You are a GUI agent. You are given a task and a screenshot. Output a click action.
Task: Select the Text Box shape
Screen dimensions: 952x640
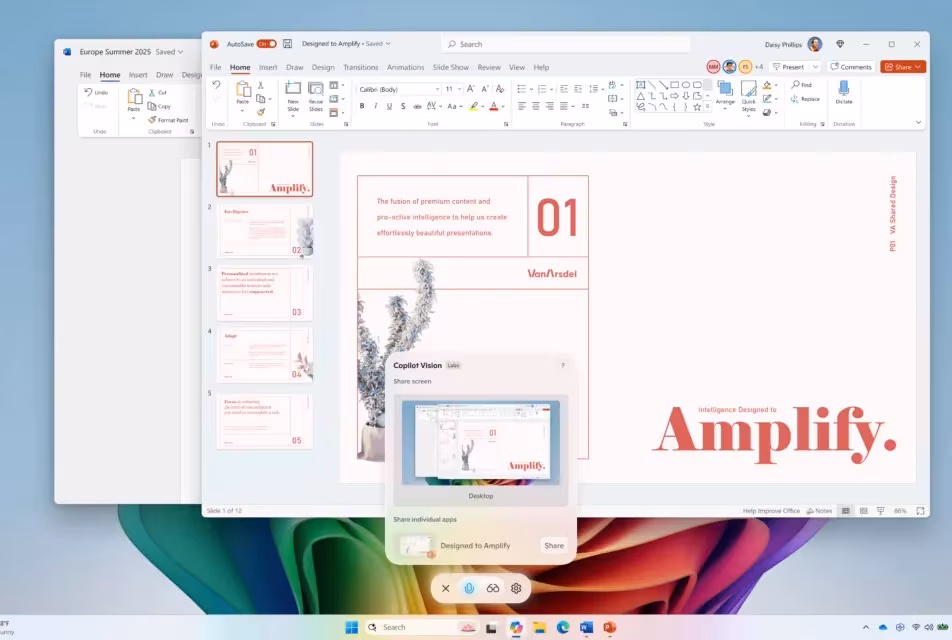(641, 85)
